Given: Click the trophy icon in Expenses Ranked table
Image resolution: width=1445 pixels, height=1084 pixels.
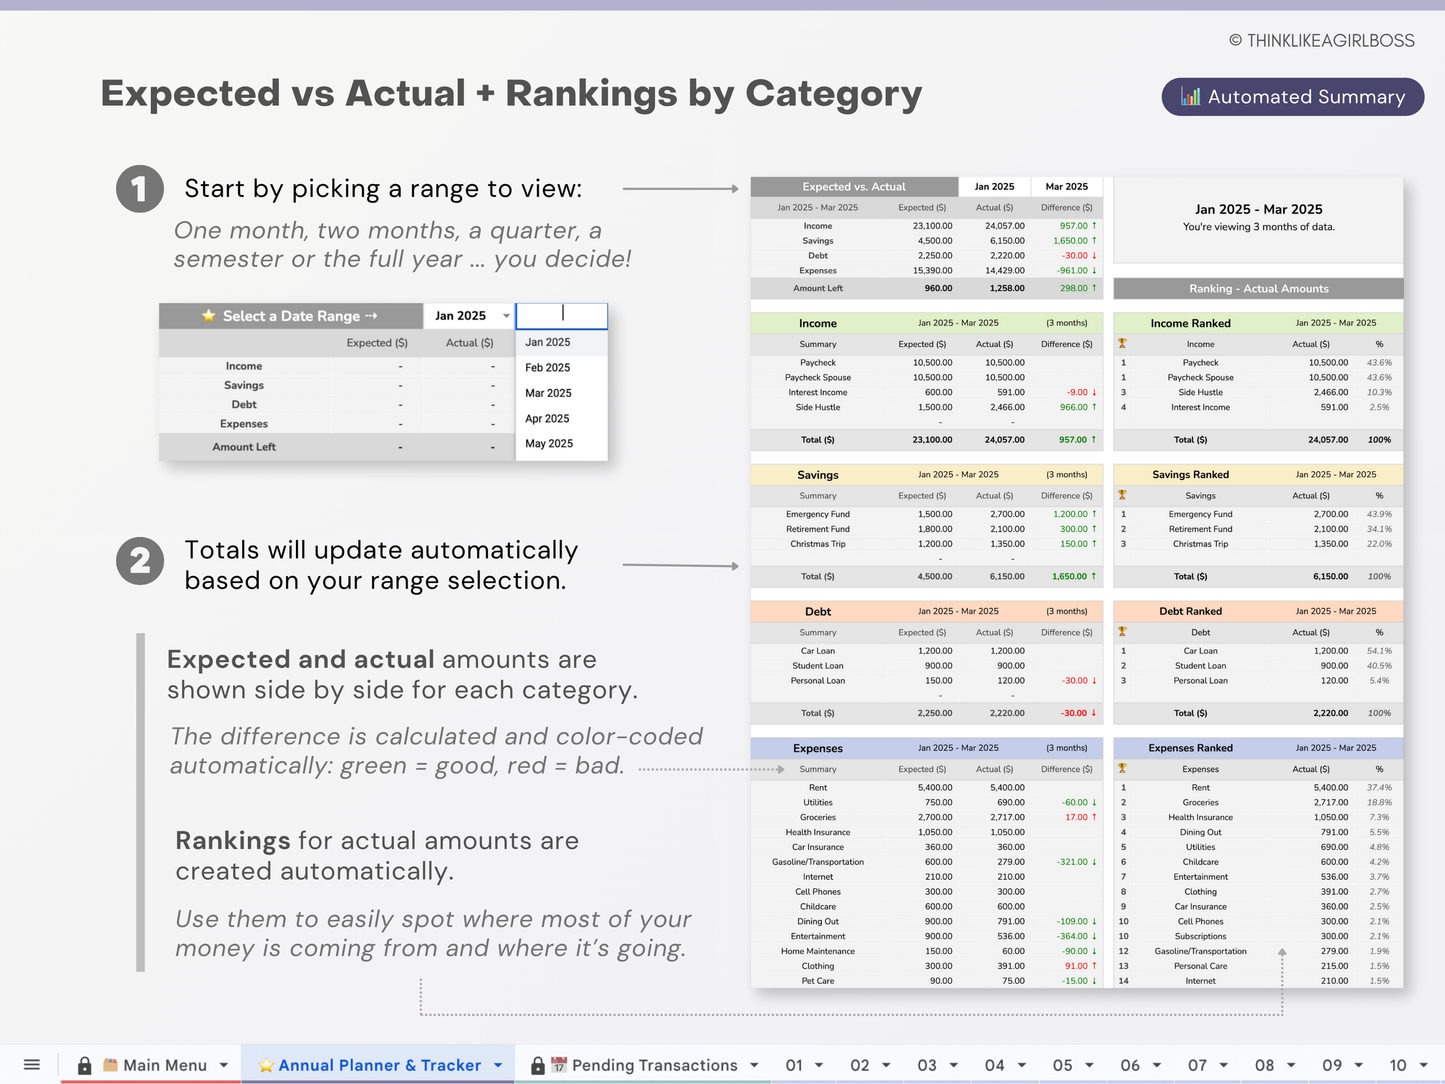Looking at the screenshot, I should click(x=1123, y=769).
